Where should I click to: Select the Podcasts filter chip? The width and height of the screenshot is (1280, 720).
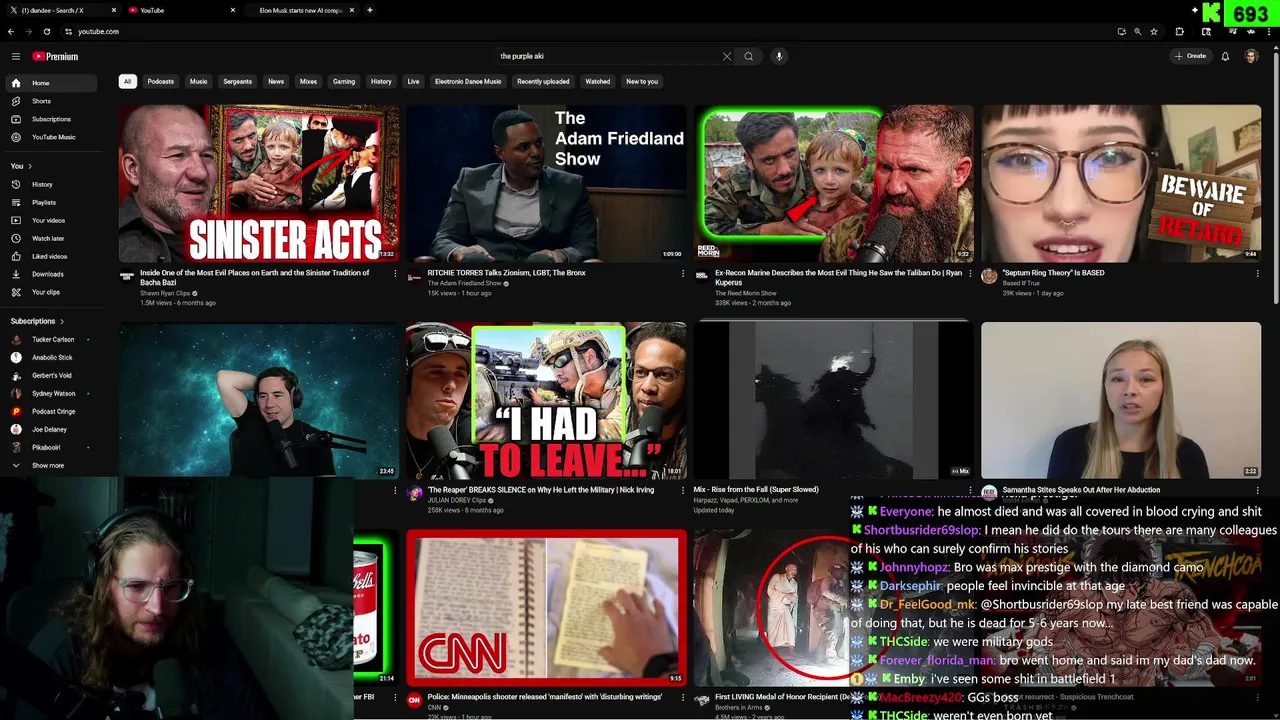click(x=161, y=82)
